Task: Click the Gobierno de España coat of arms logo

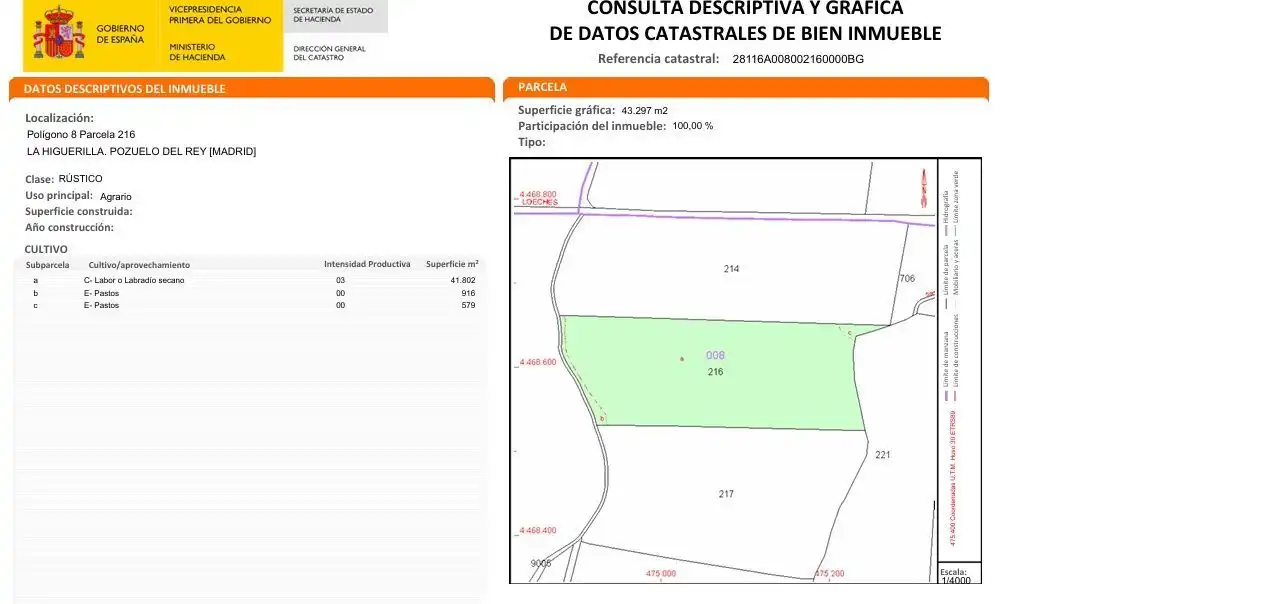Action: click(x=59, y=33)
